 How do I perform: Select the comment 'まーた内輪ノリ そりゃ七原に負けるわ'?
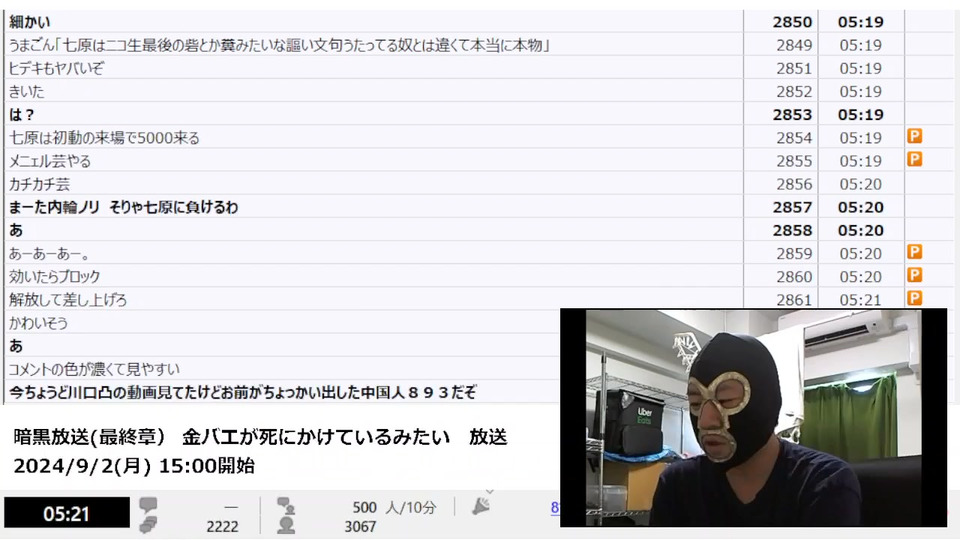123,208
